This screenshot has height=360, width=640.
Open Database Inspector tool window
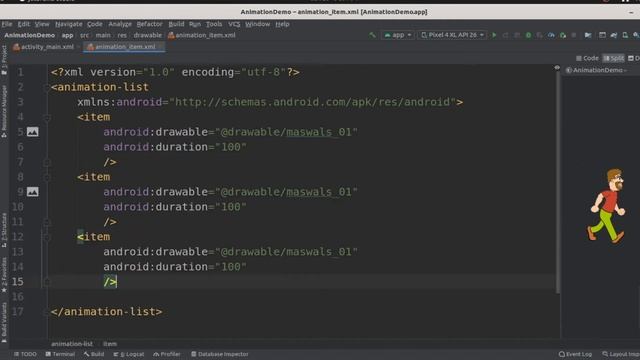220,354
